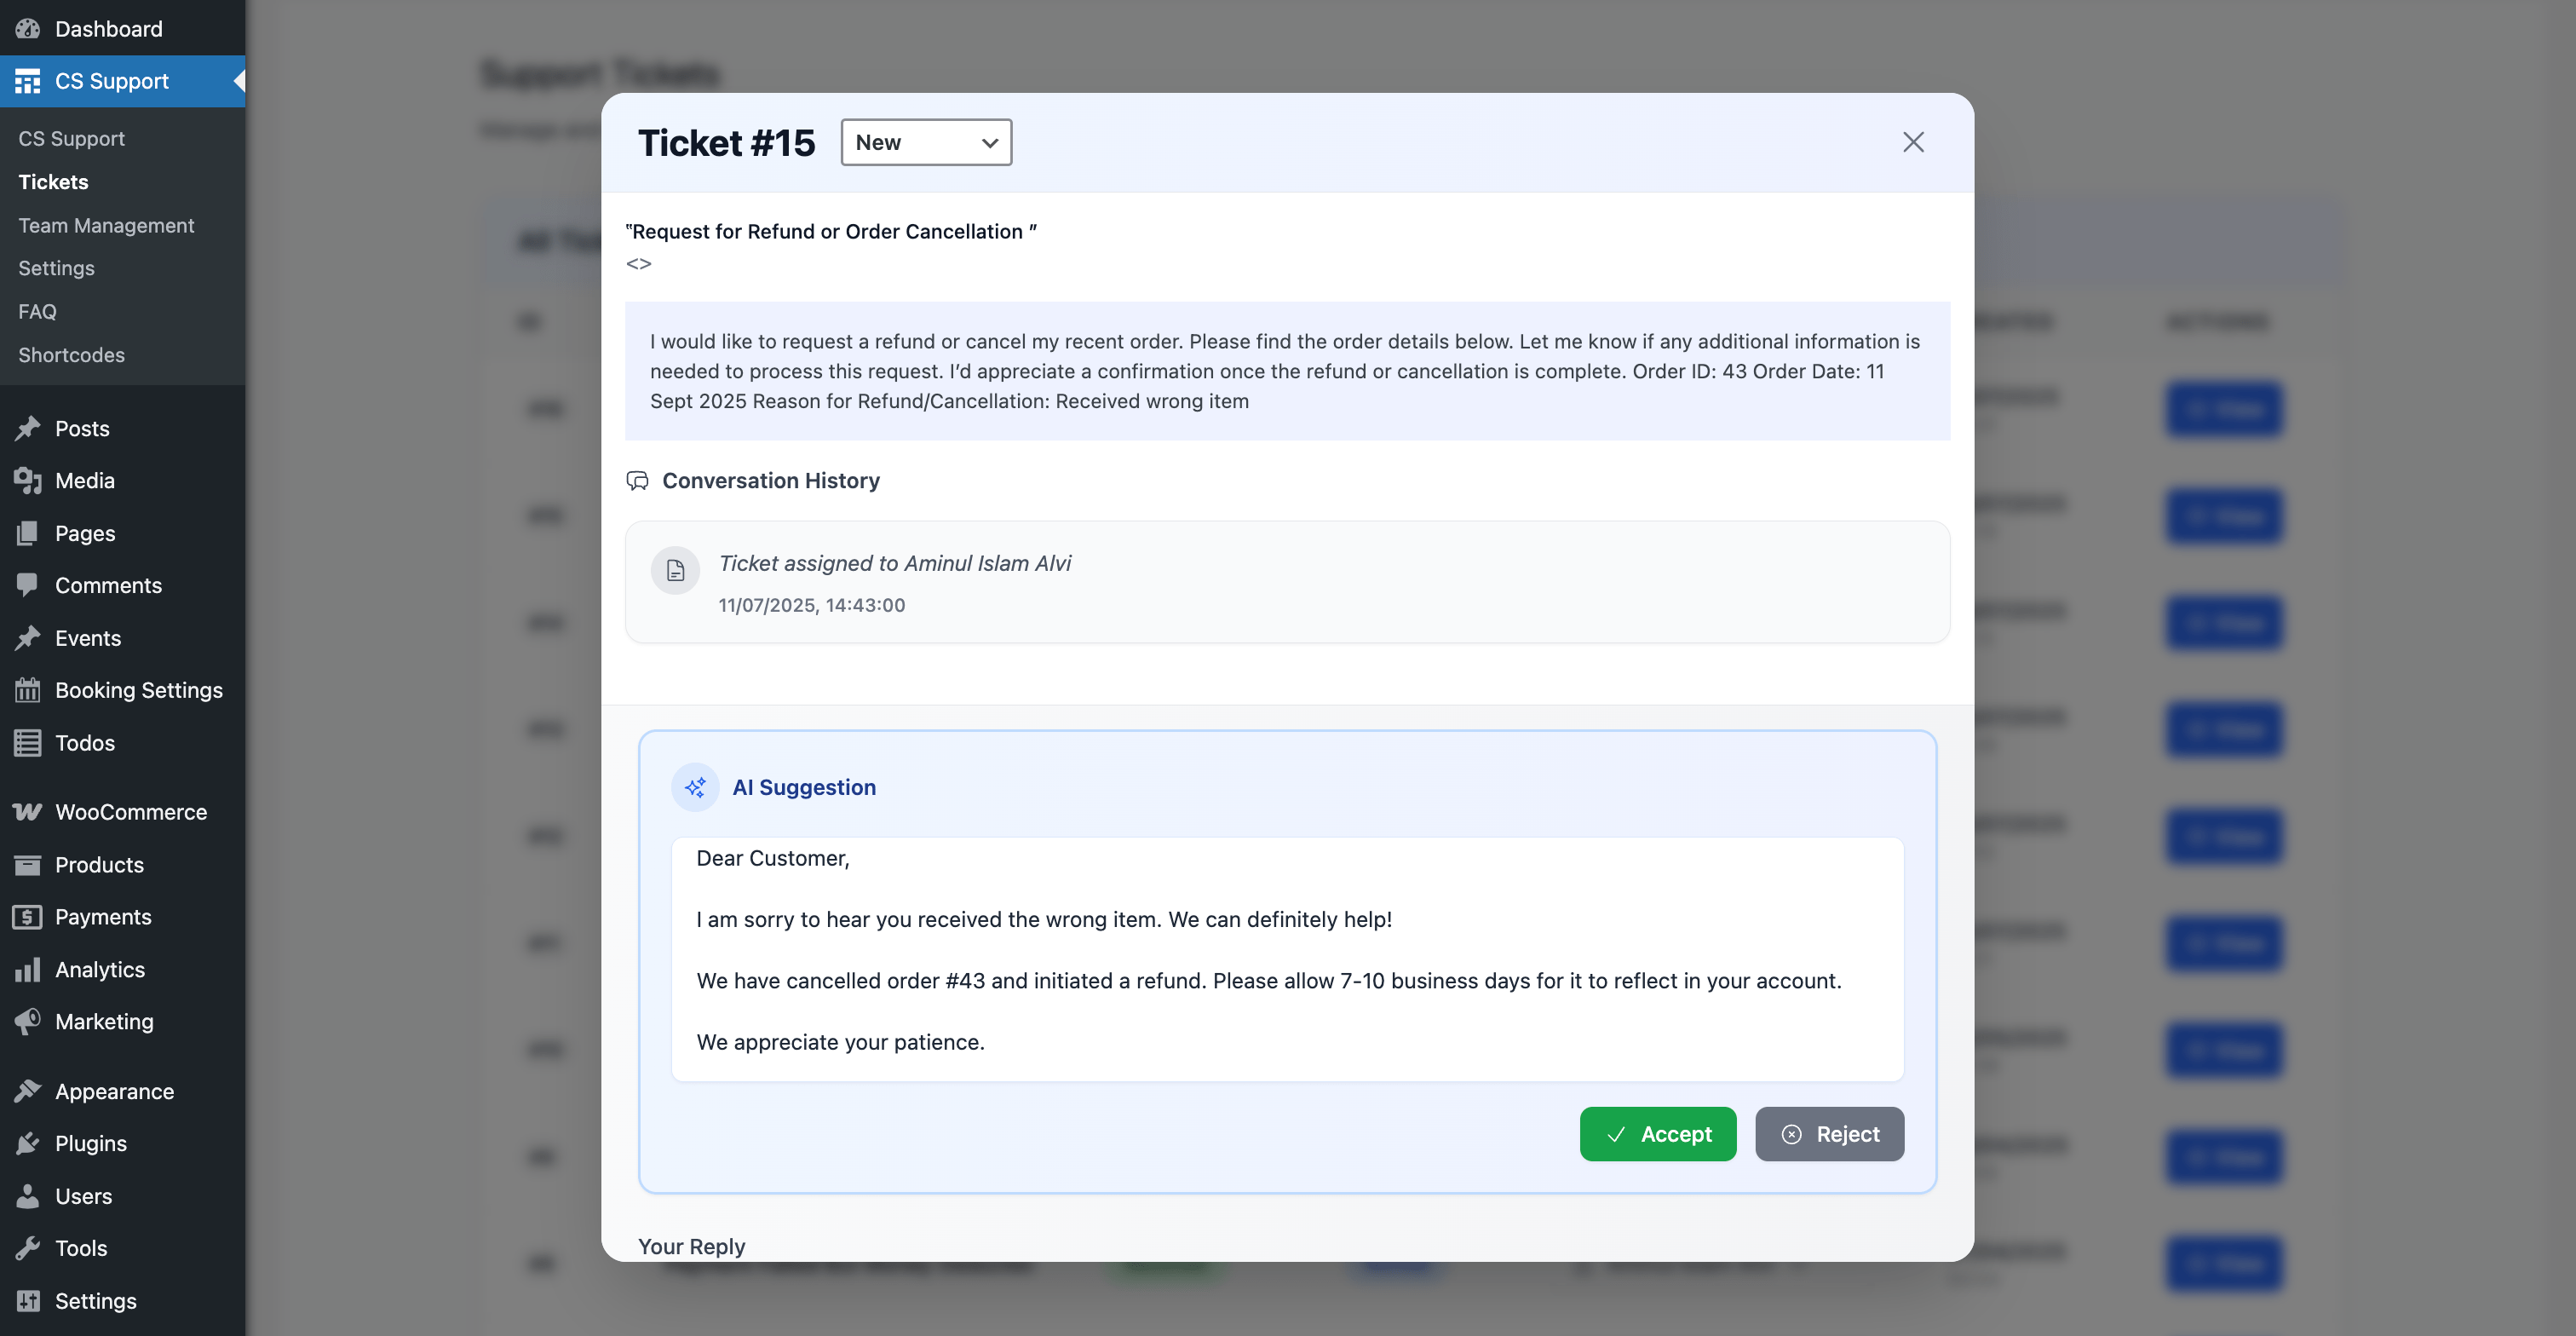The width and height of the screenshot is (2576, 1336).
Task: Close the Ticket #15 dialog
Action: coord(1913,142)
